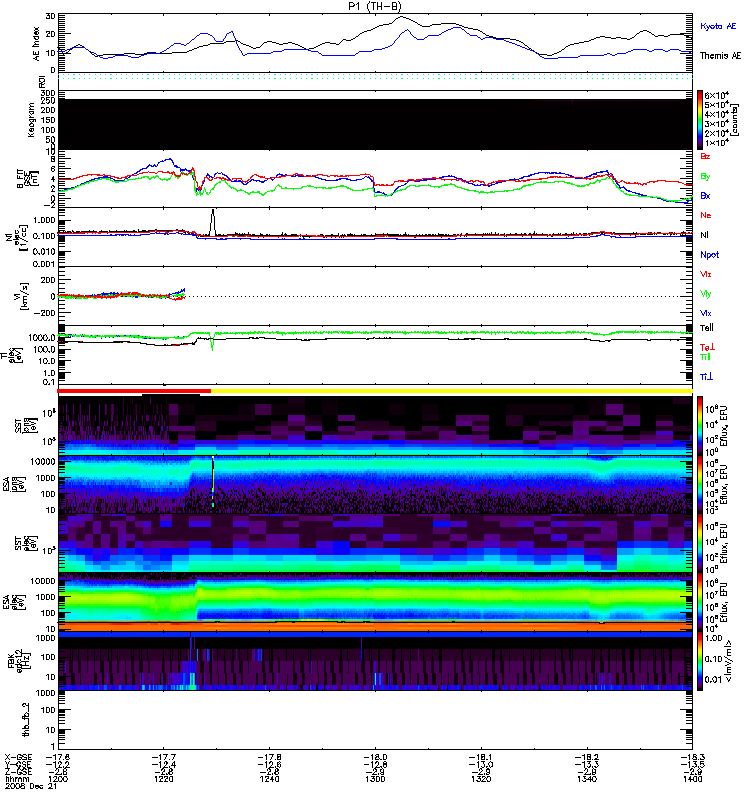The width and height of the screenshot is (750, 800).
Task: Click the green By legend label
Action: [705, 177]
